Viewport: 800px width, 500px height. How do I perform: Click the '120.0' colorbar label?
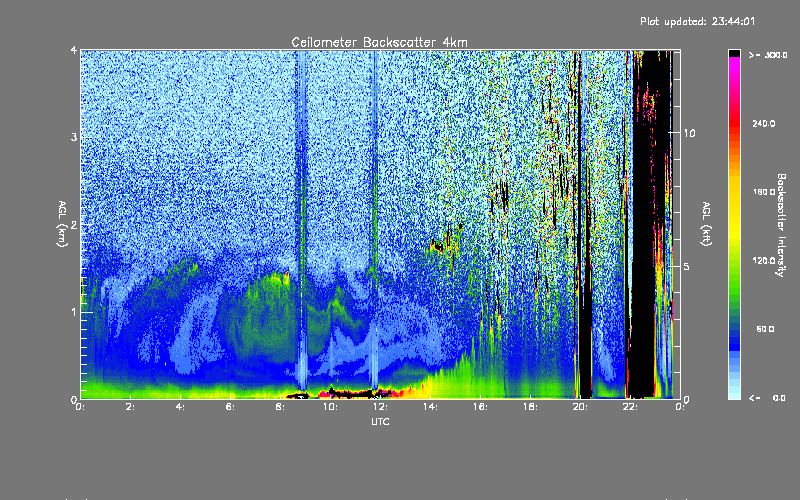[764, 260]
